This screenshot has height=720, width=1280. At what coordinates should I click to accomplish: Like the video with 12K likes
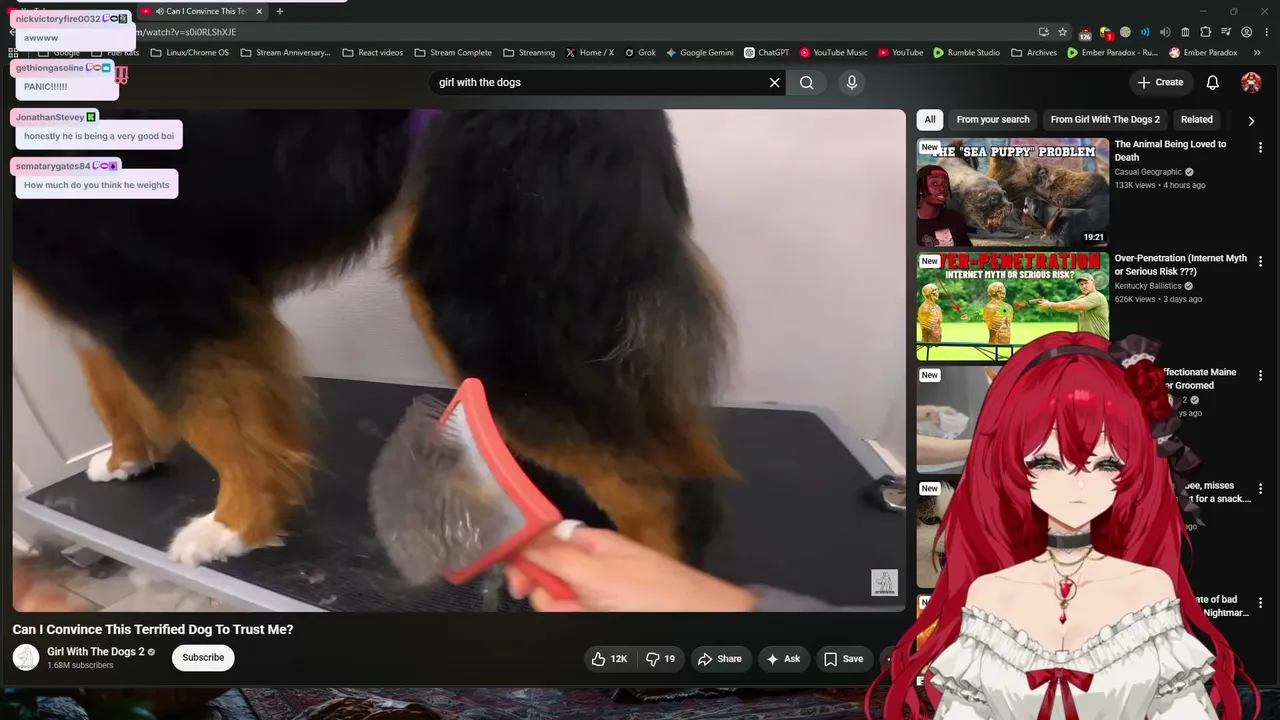click(x=609, y=659)
